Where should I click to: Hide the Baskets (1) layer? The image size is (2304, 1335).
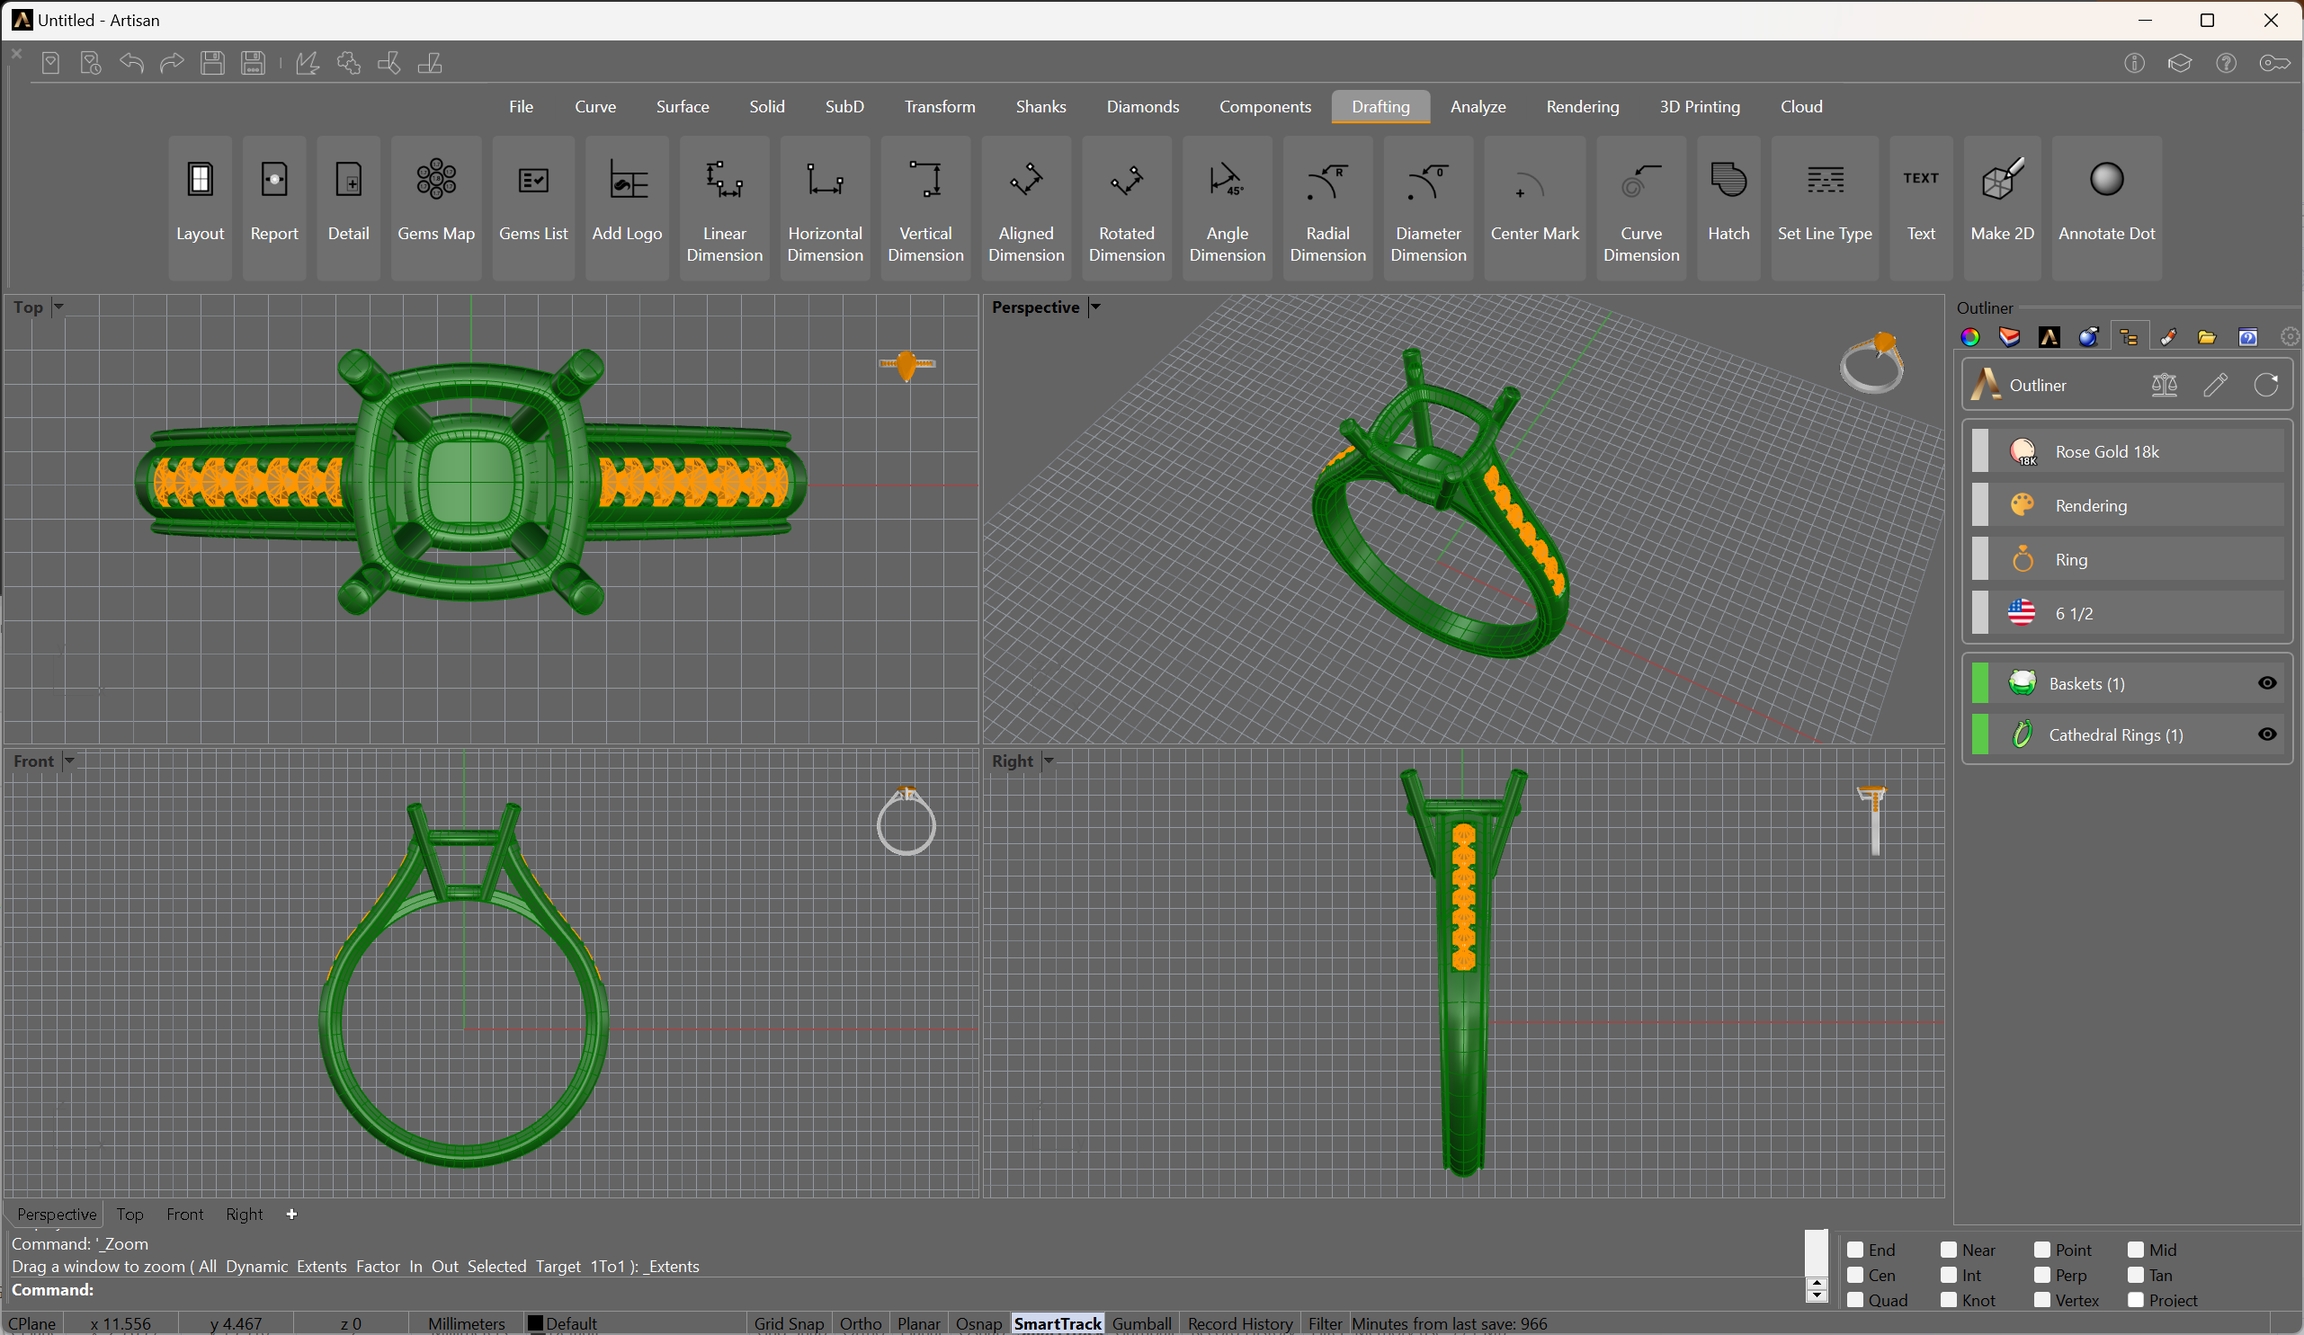2267,683
